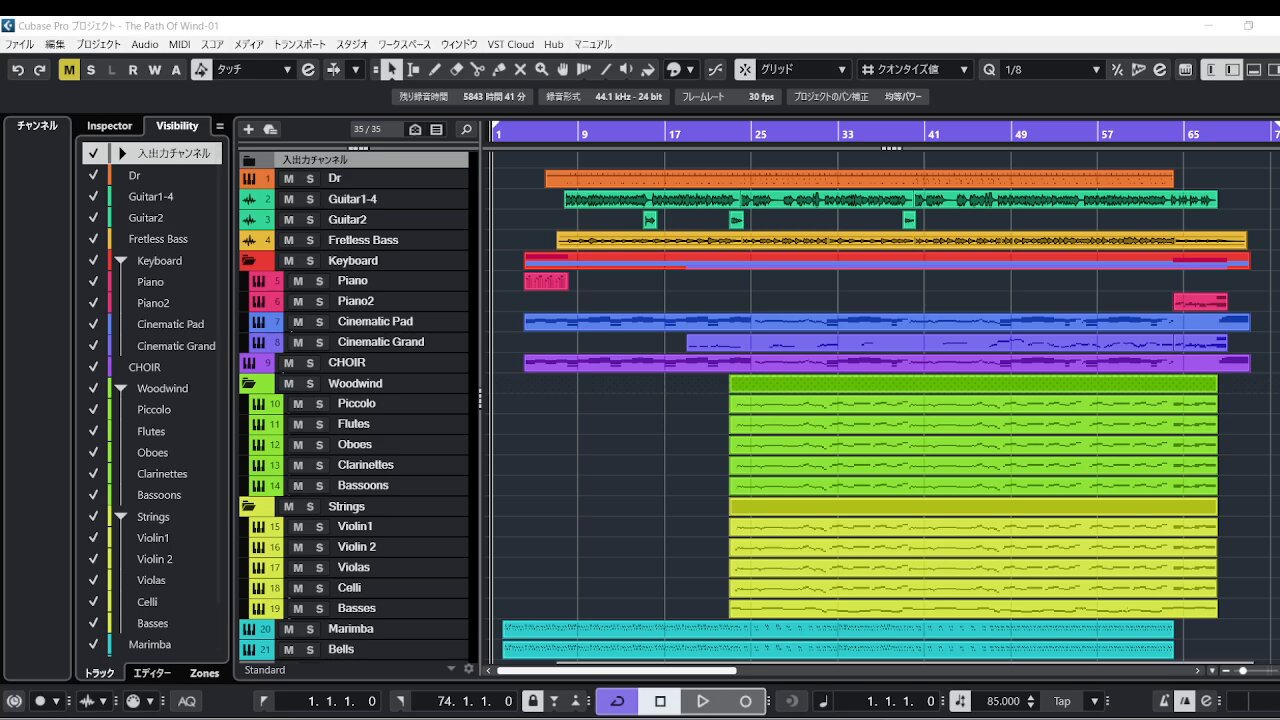Select the Object Selection arrow tool

click(x=391, y=70)
